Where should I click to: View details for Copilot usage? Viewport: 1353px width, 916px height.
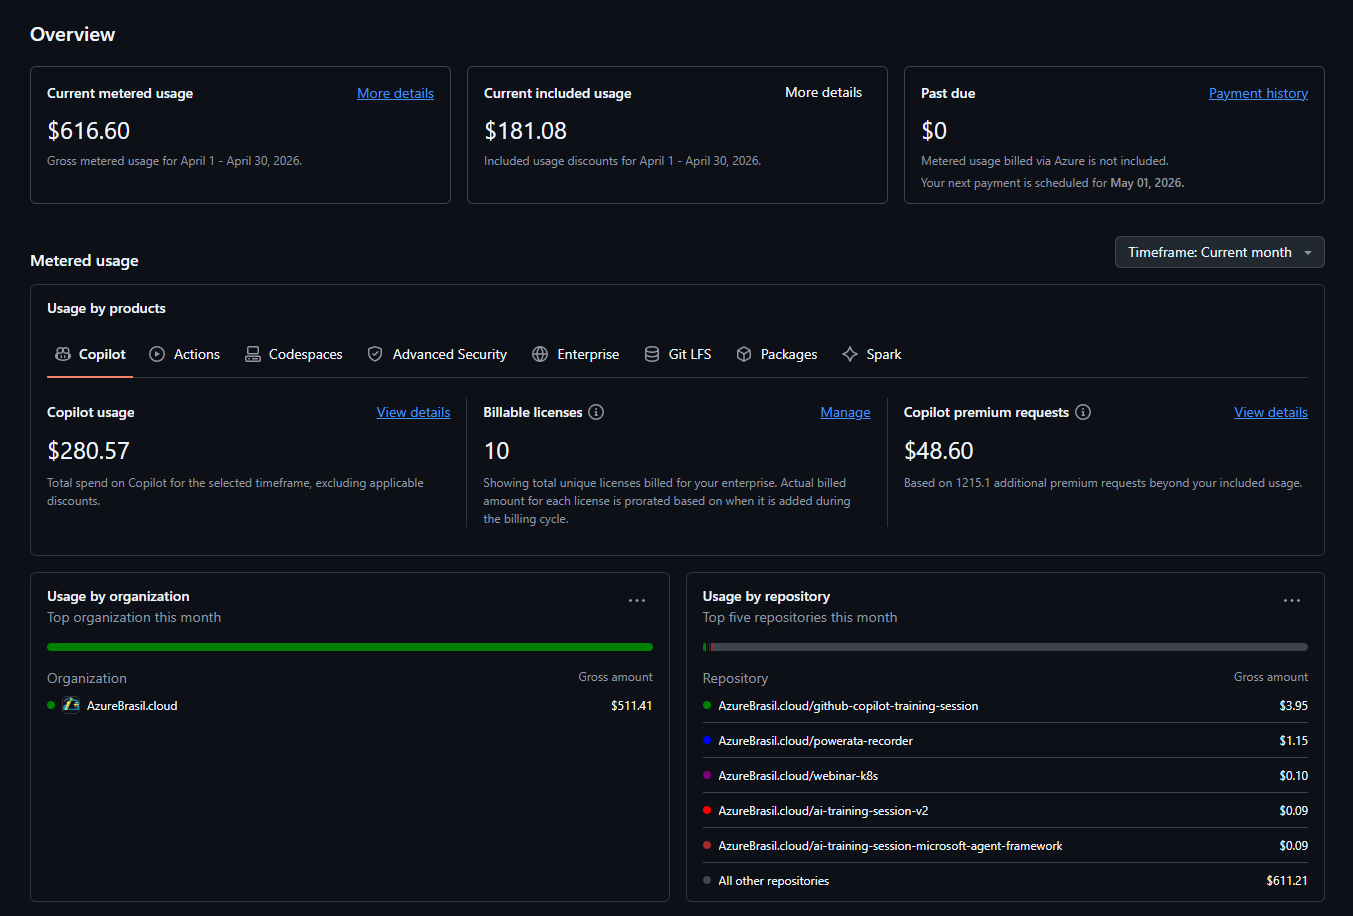[413, 412]
